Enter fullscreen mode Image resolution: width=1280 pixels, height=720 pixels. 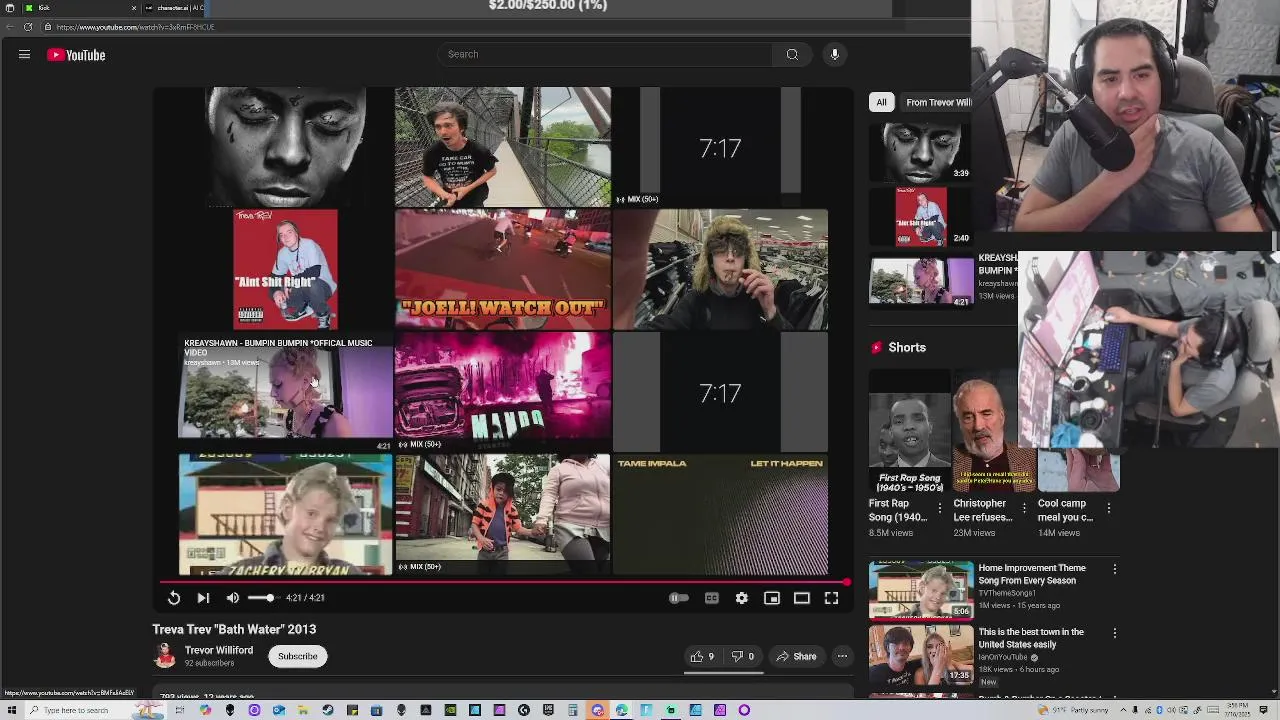pyautogui.click(x=832, y=598)
